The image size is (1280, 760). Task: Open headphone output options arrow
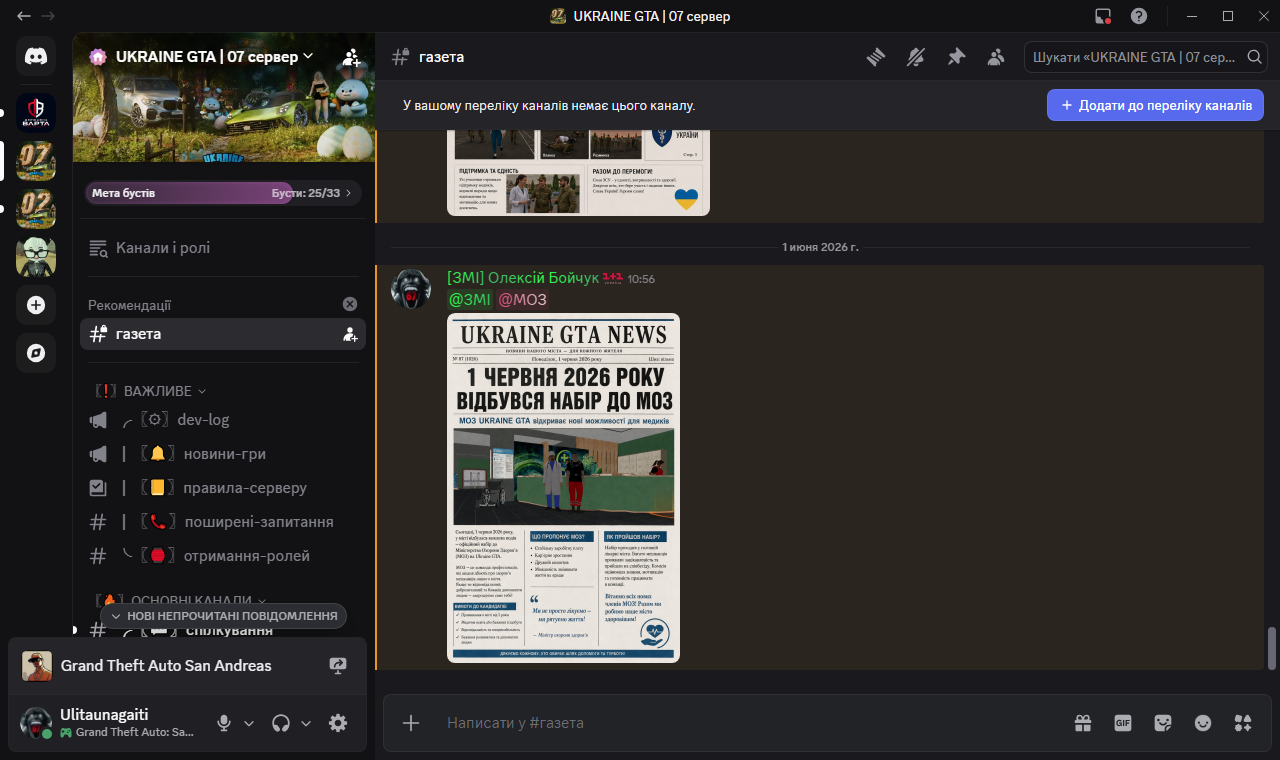point(306,723)
